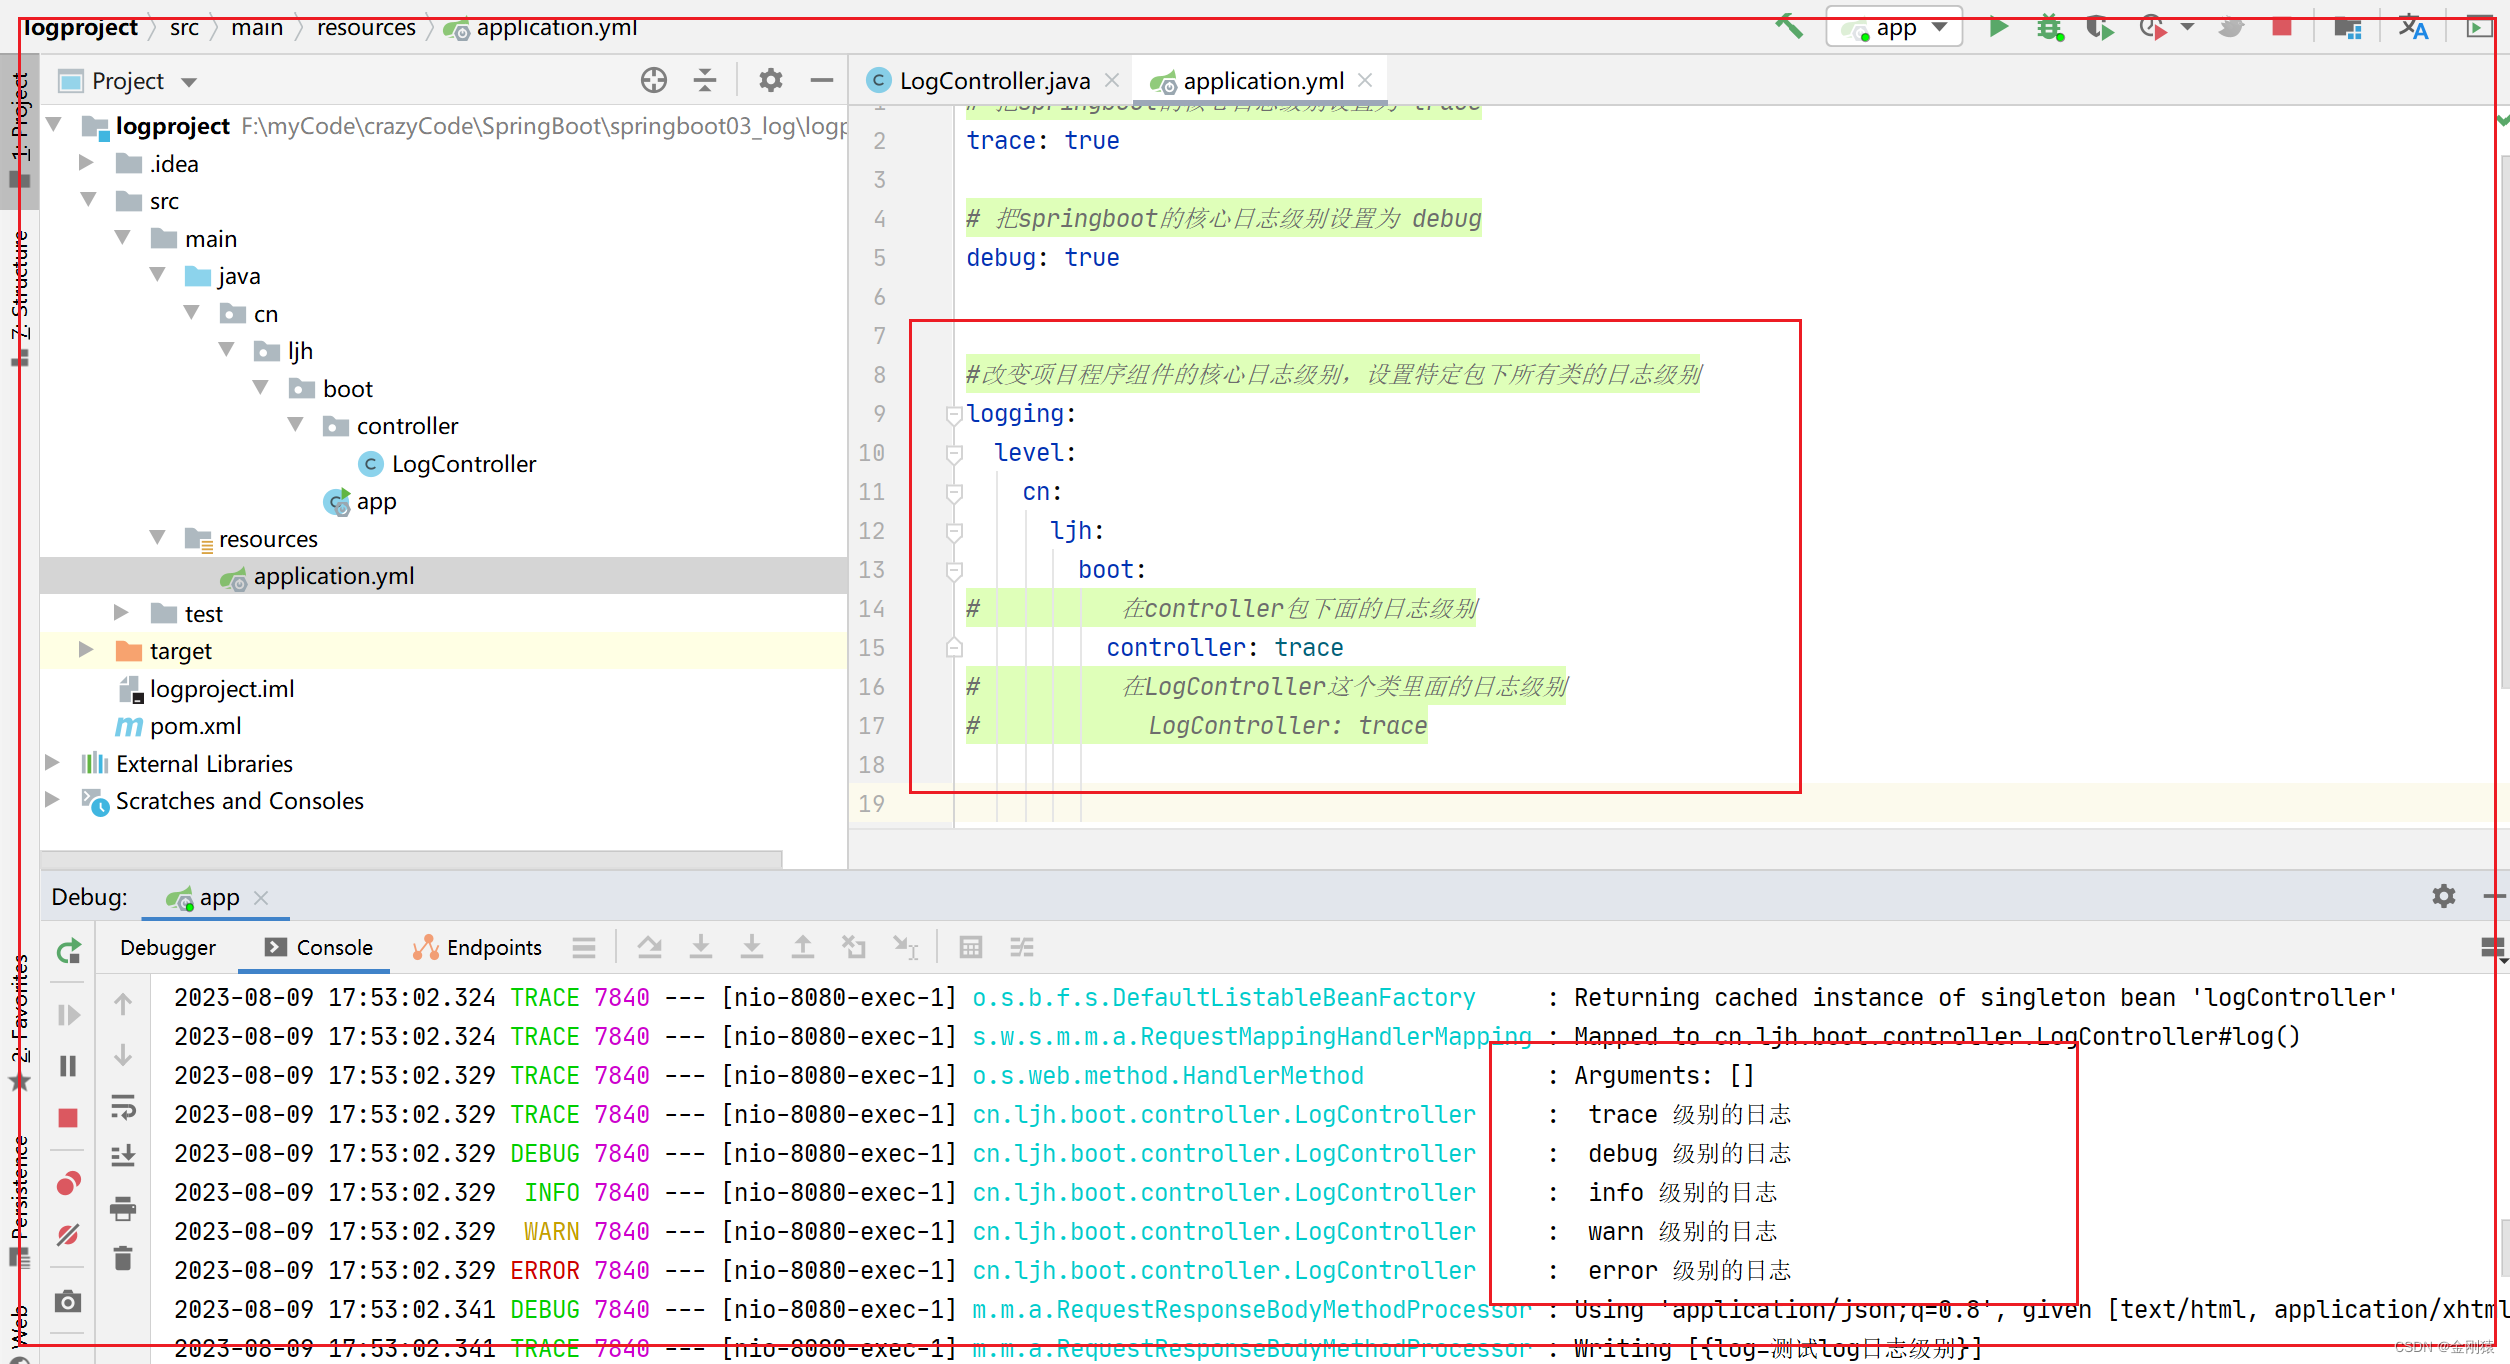Click step into icon in debugger toolbar
The width and height of the screenshot is (2510, 1364).
point(701,947)
